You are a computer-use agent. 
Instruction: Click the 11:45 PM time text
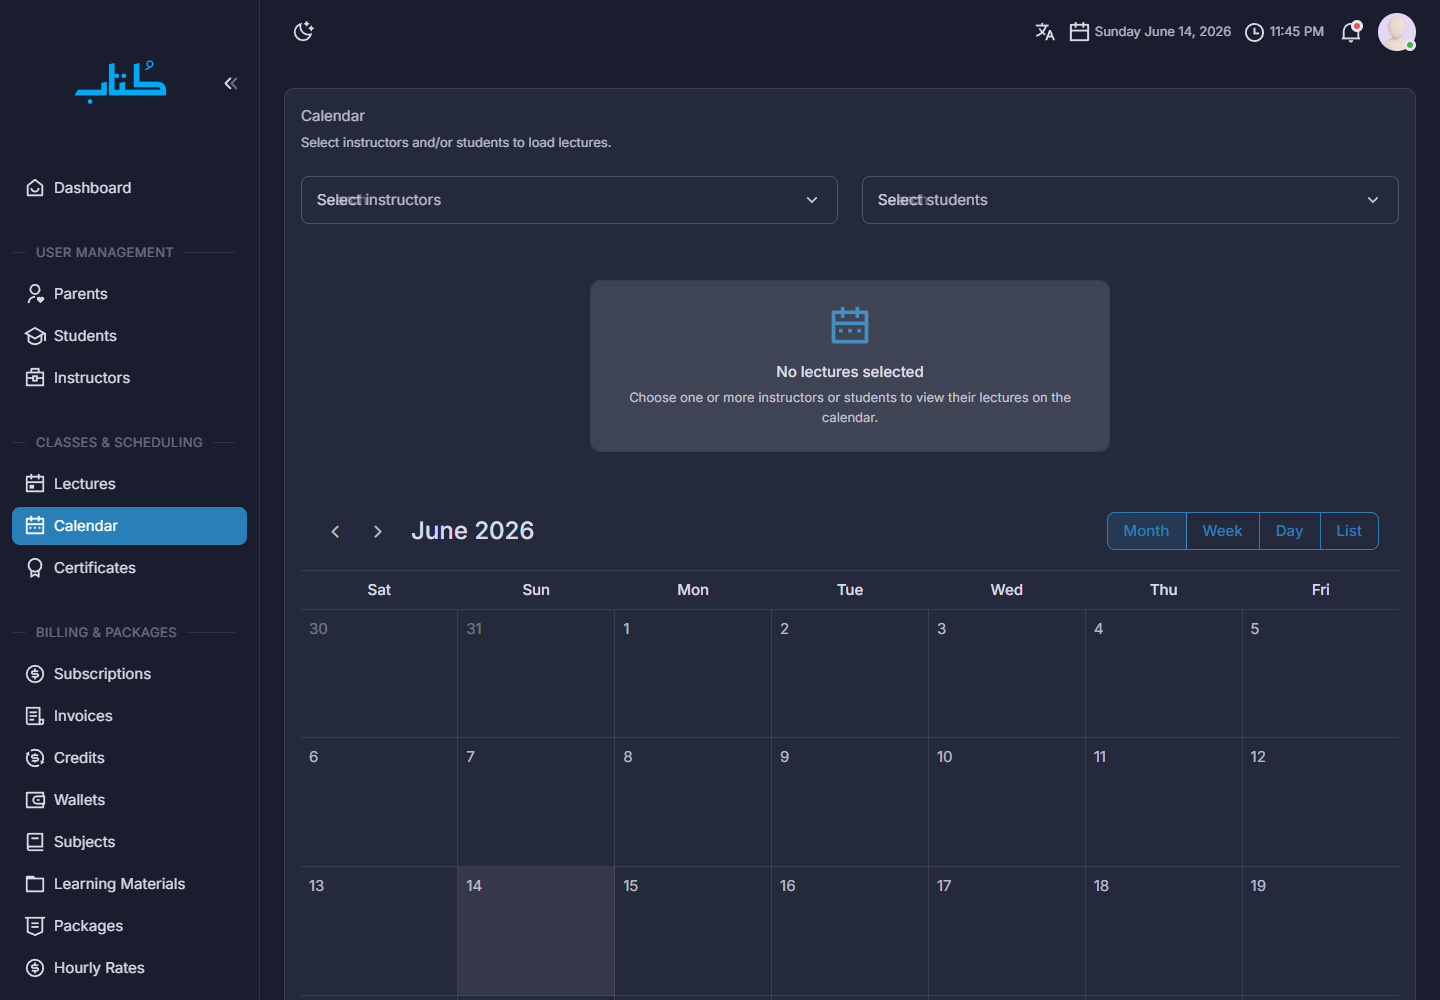(x=1297, y=32)
